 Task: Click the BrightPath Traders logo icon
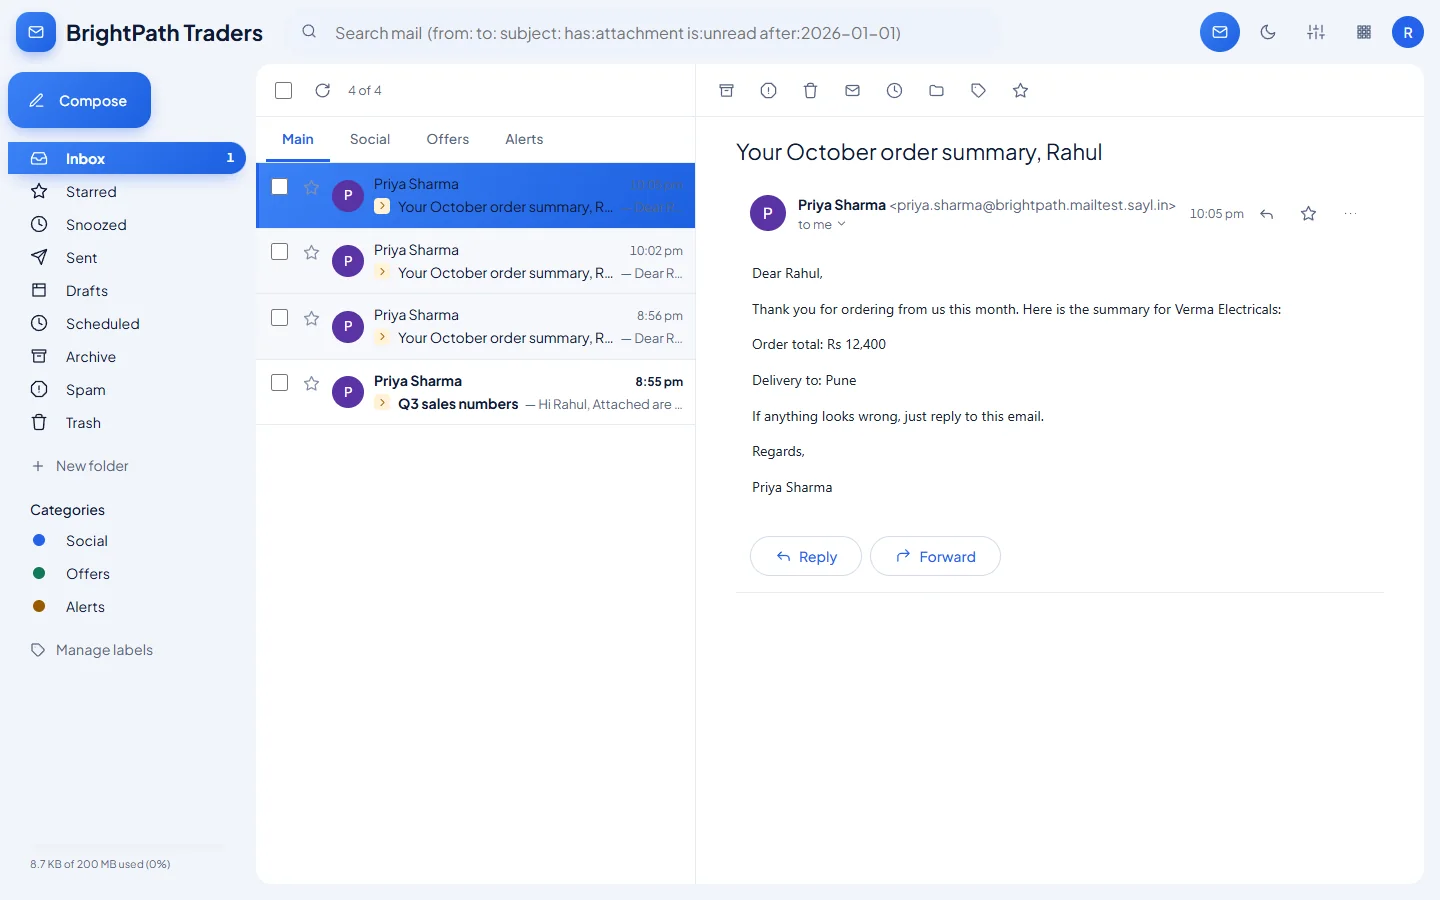click(36, 32)
